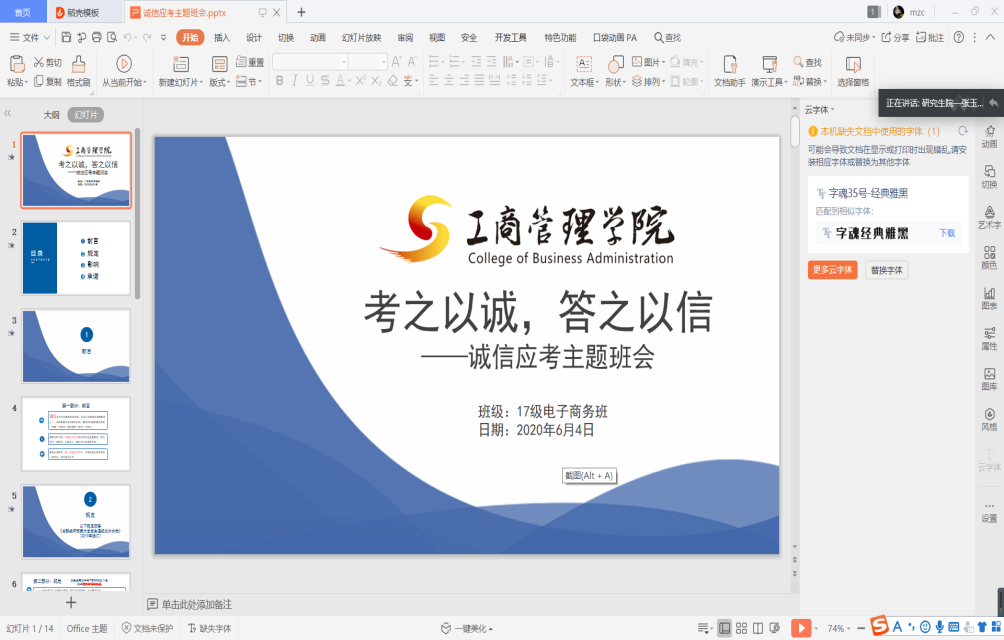Open the 艺术字 word art side panel icon
Screen dimensions: 1004x640
click(x=989, y=217)
